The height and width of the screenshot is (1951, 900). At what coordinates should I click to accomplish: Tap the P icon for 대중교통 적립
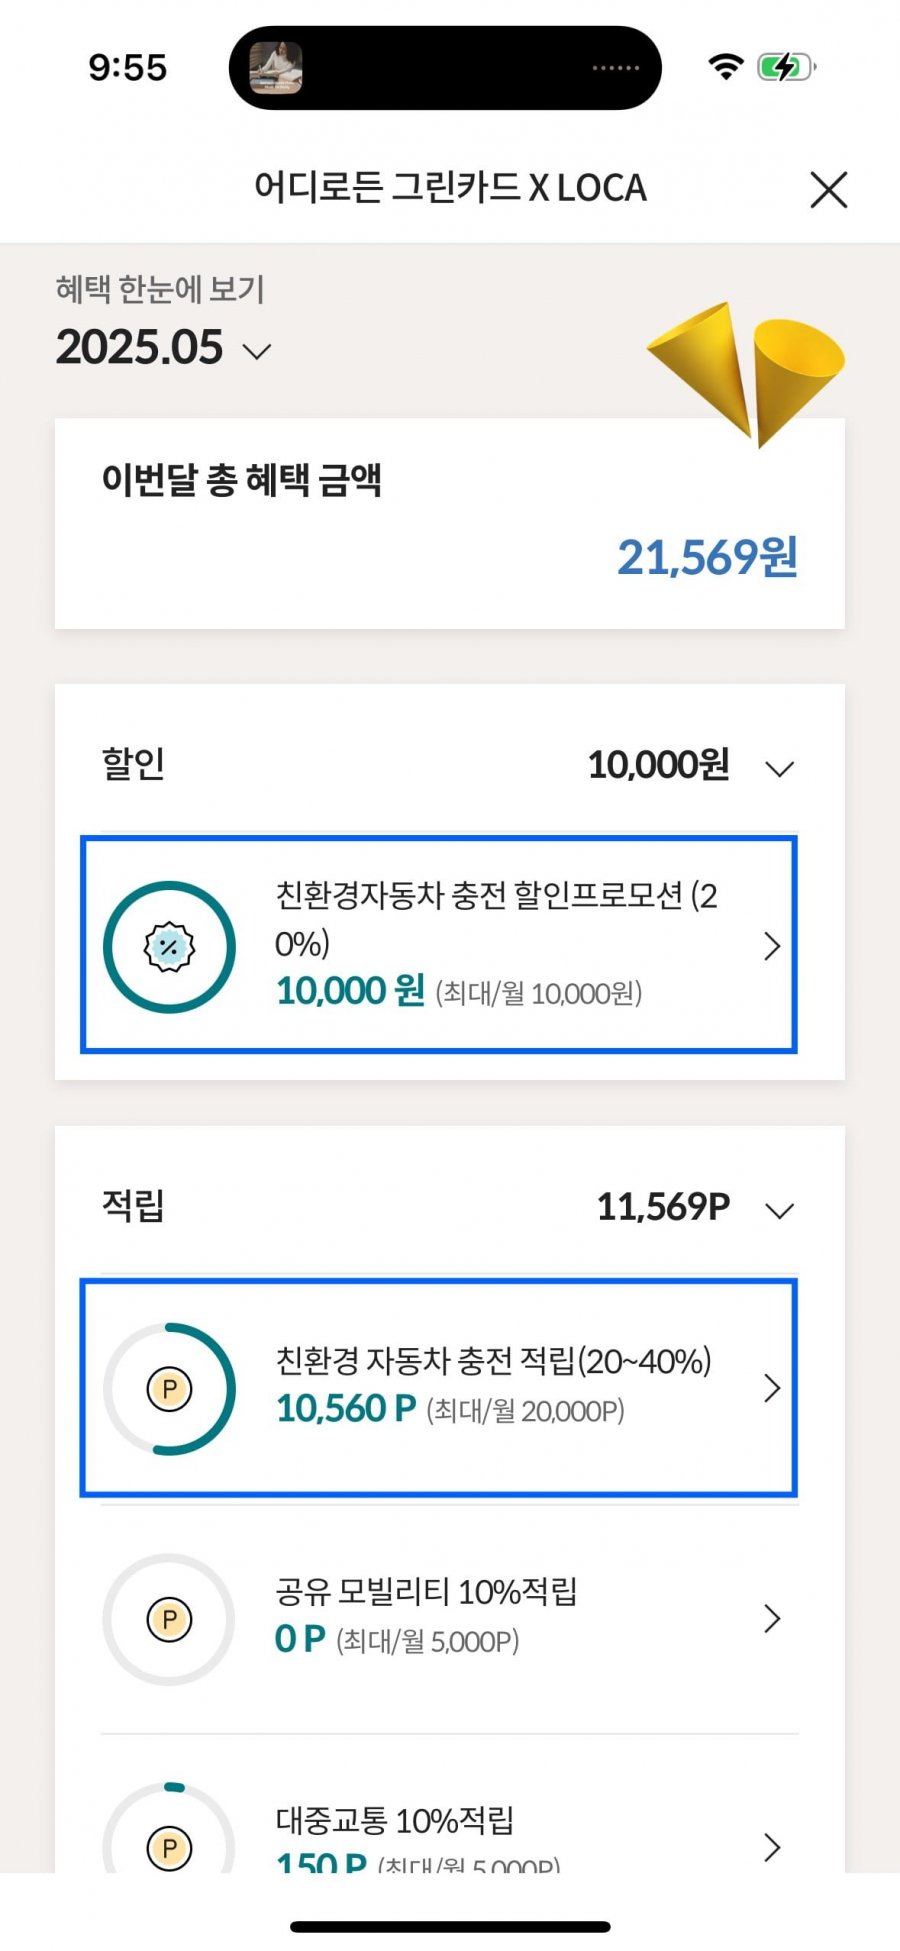pos(170,1848)
